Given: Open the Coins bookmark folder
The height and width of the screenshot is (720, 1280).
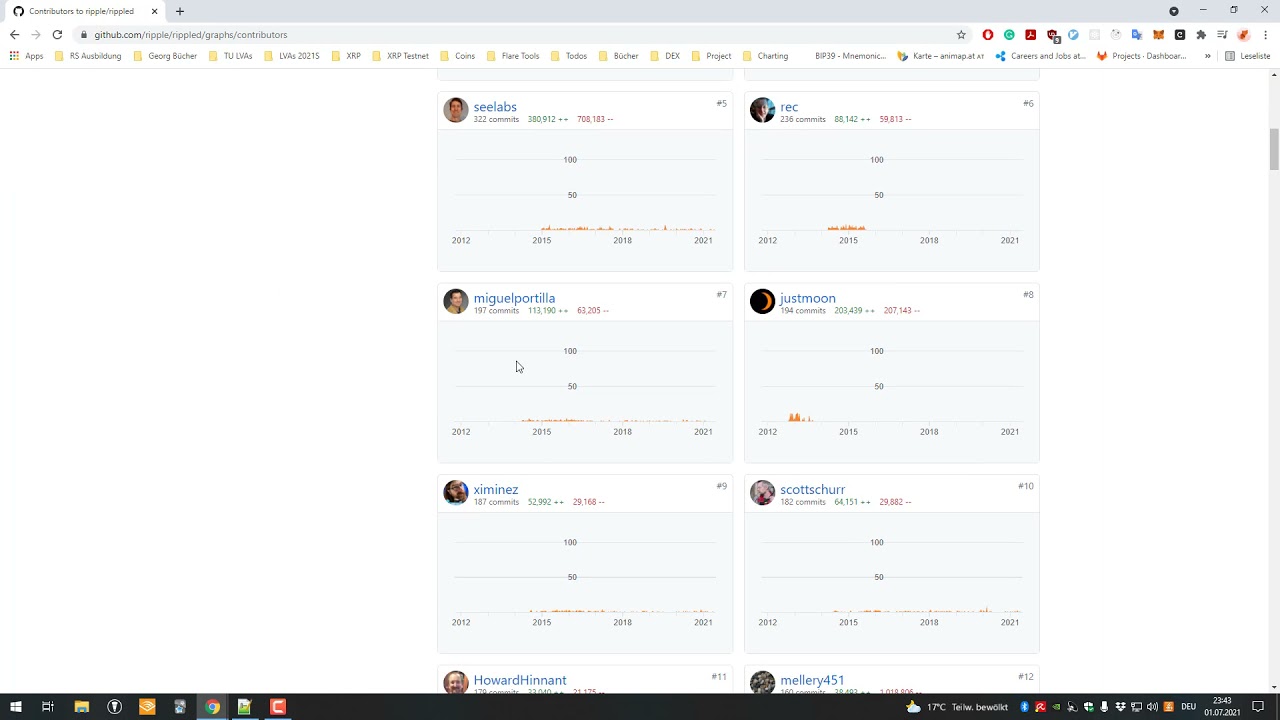Looking at the screenshot, I should (457, 56).
